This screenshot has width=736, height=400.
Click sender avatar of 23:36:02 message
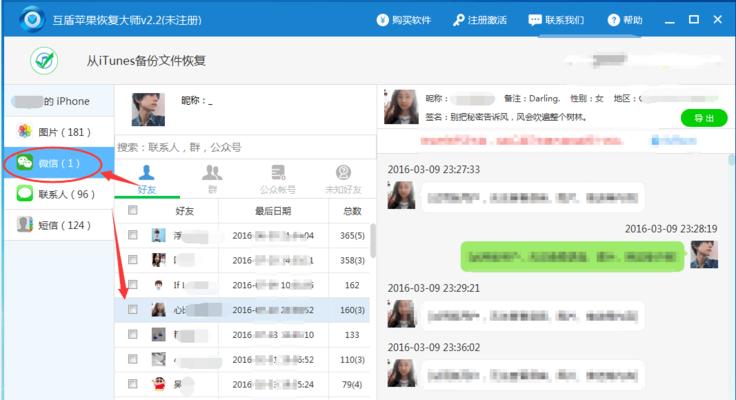pyautogui.click(x=401, y=373)
